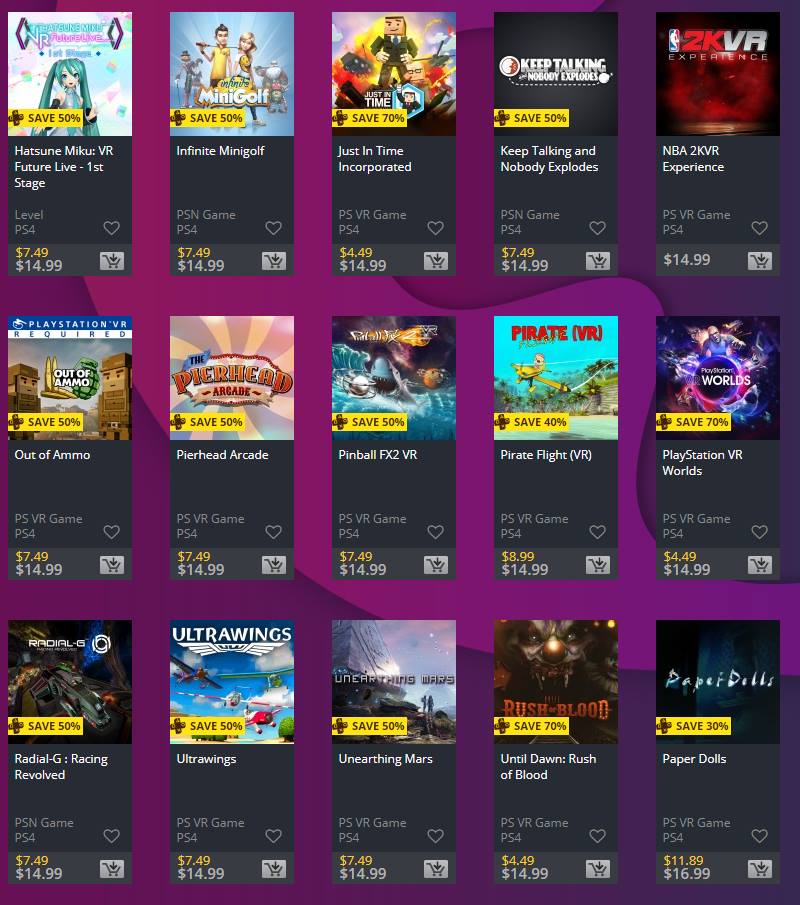Add Until Dawn: Rush of Blood to cart
The height and width of the screenshot is (905, 800).
point(598,869)
